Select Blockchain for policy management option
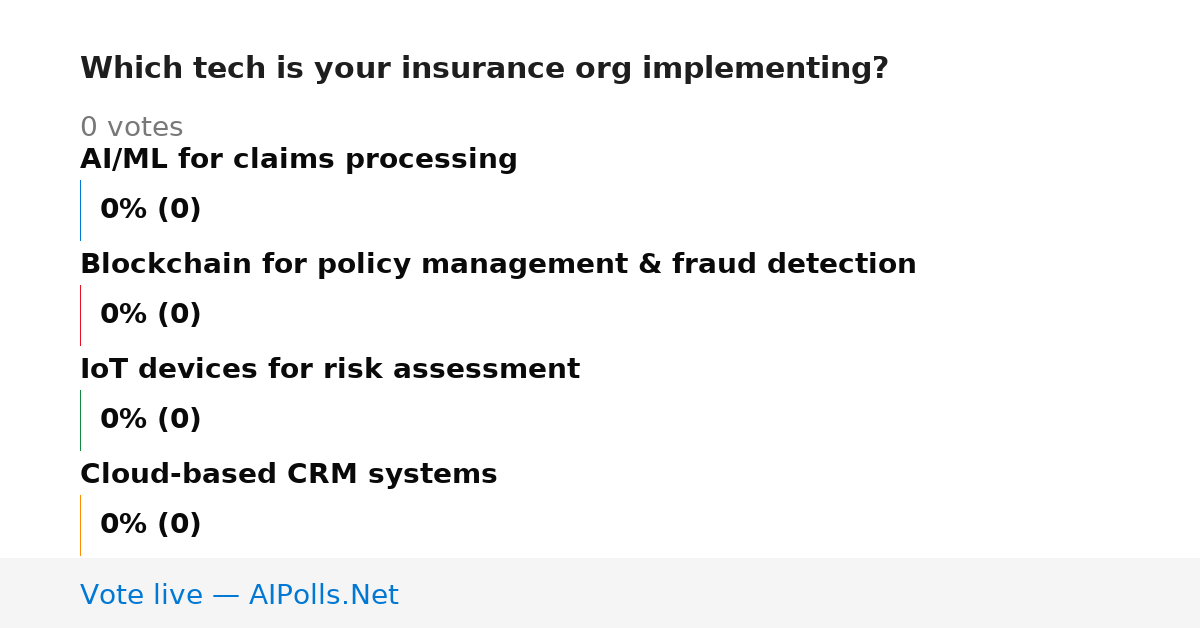Viewport: 1200px width, 628px height. 498,265
